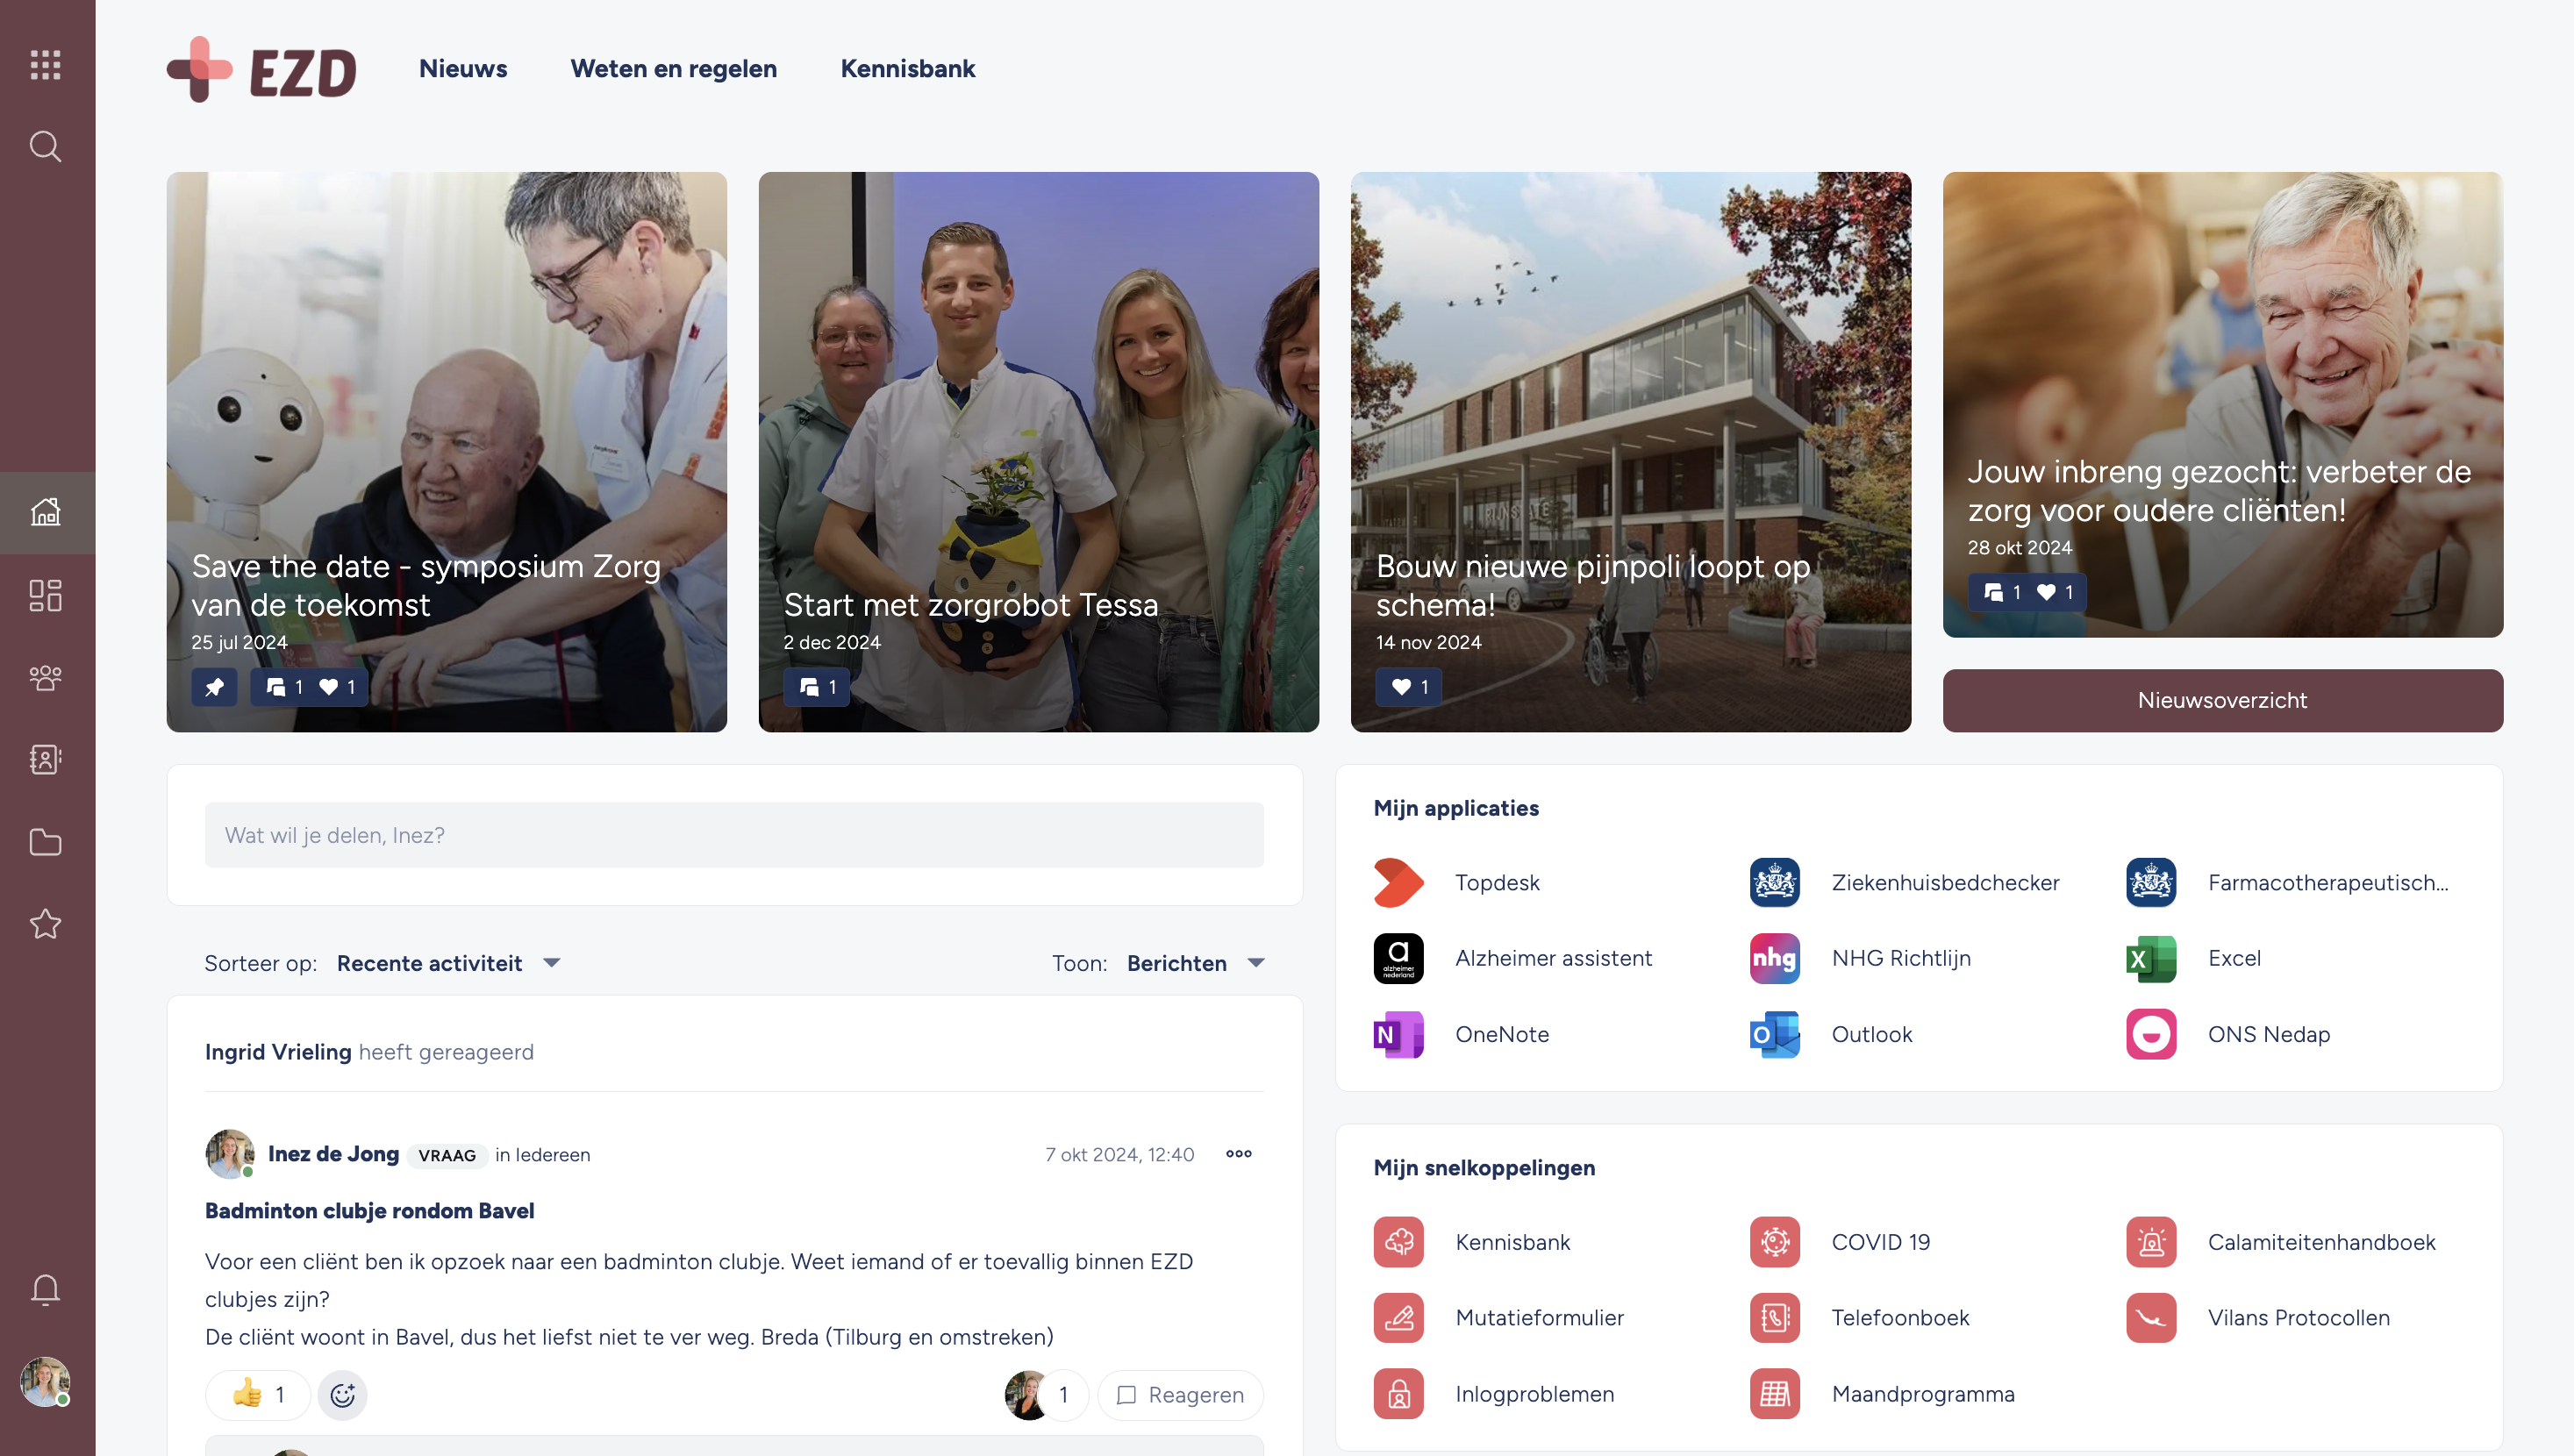Open the app launcher grid icon
2574x1456 pixels.
click(46, 65)
